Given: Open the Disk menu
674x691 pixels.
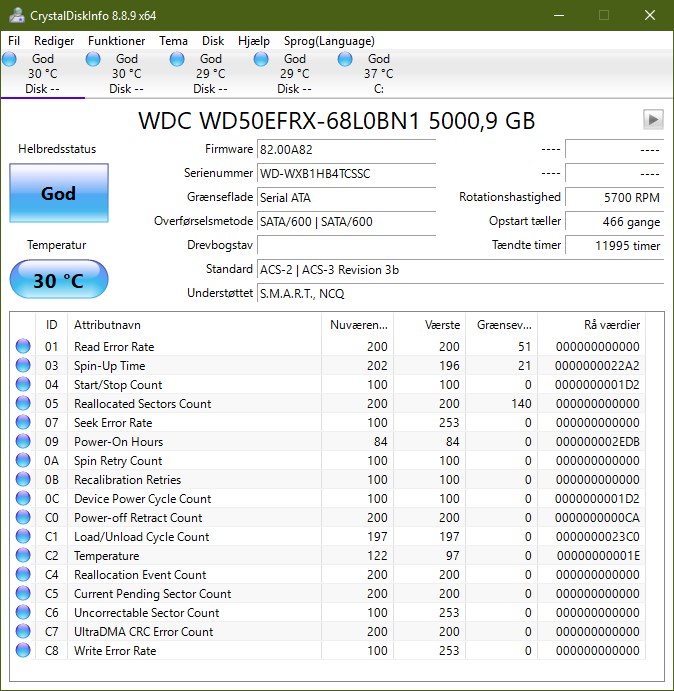Looking at the screenshot, I should (x=213, y=41).
